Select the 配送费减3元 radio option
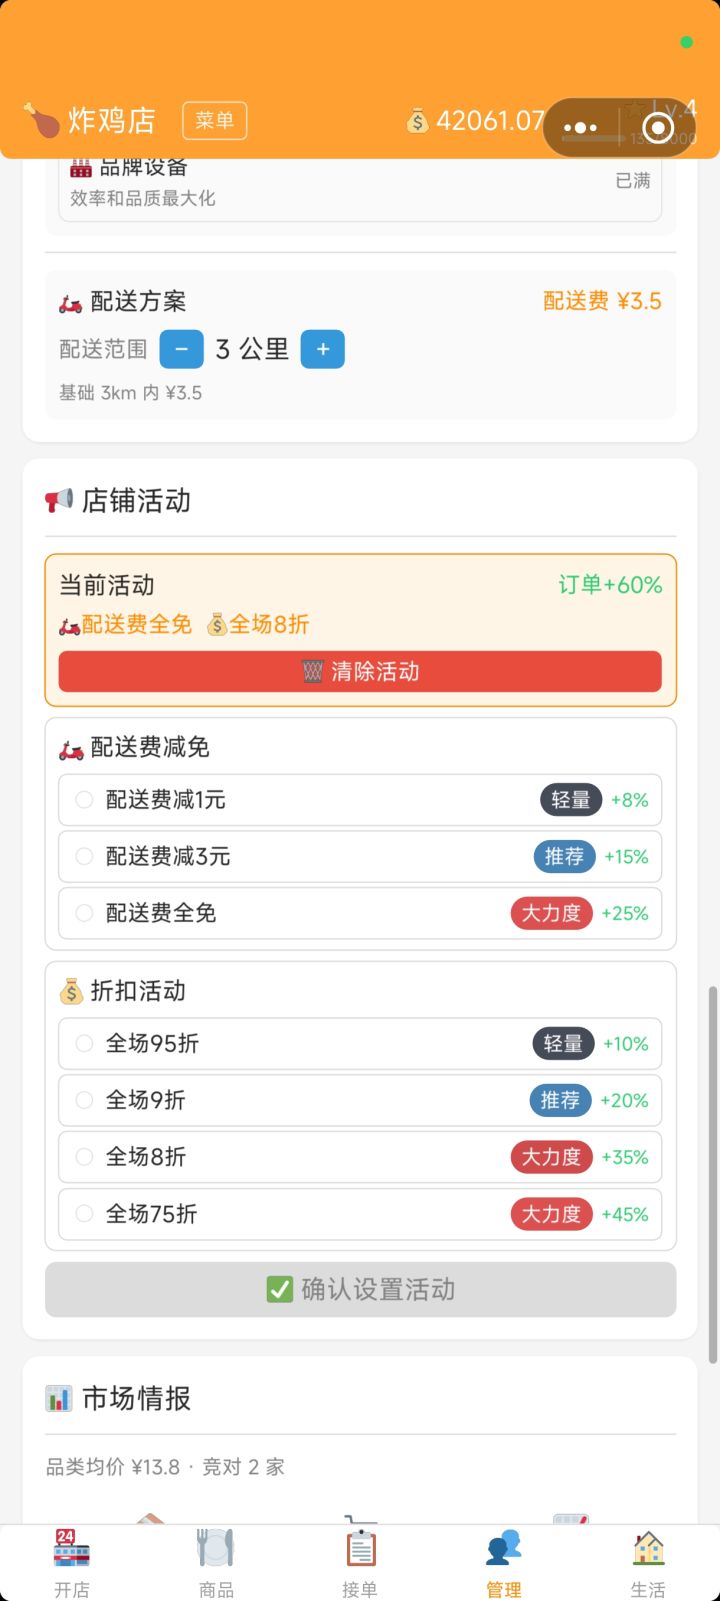720x1601 pixels. tap(85, 857)
